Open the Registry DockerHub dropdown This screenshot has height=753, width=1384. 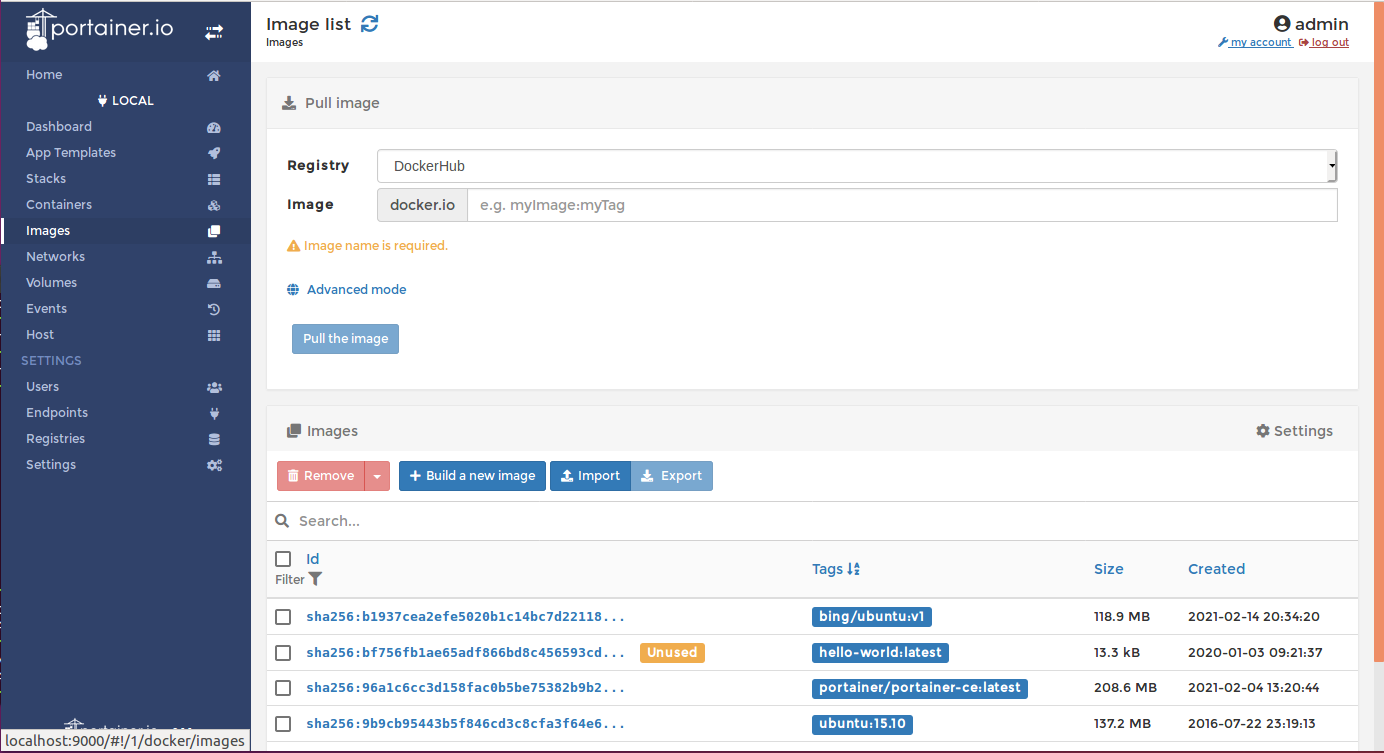(855, 166)
